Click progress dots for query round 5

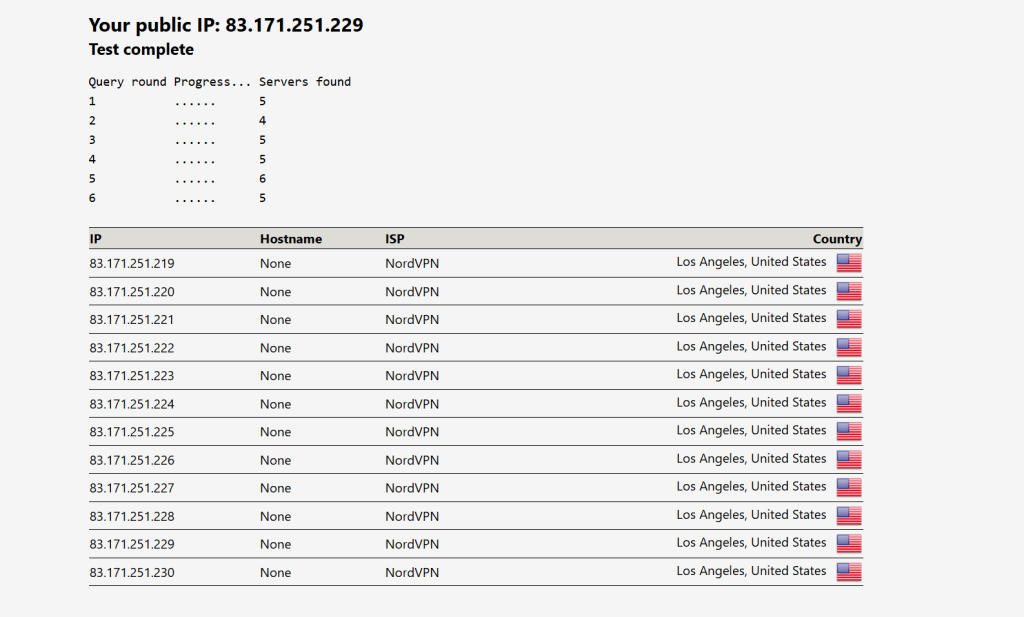[195, 178]
